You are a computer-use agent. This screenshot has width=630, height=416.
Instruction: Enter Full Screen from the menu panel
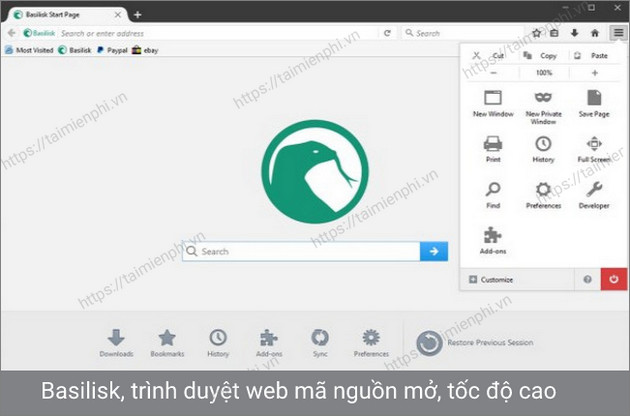(x=593, y=145)
